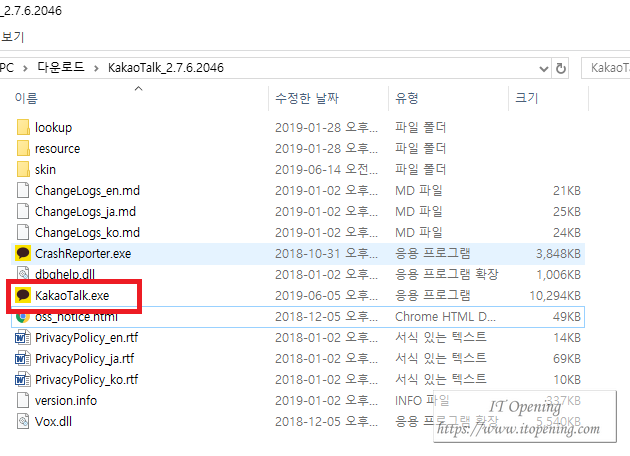630x456 pixels.
Task: Click the 2019-06-14 date of skin folder
Action: click(326, 170)
